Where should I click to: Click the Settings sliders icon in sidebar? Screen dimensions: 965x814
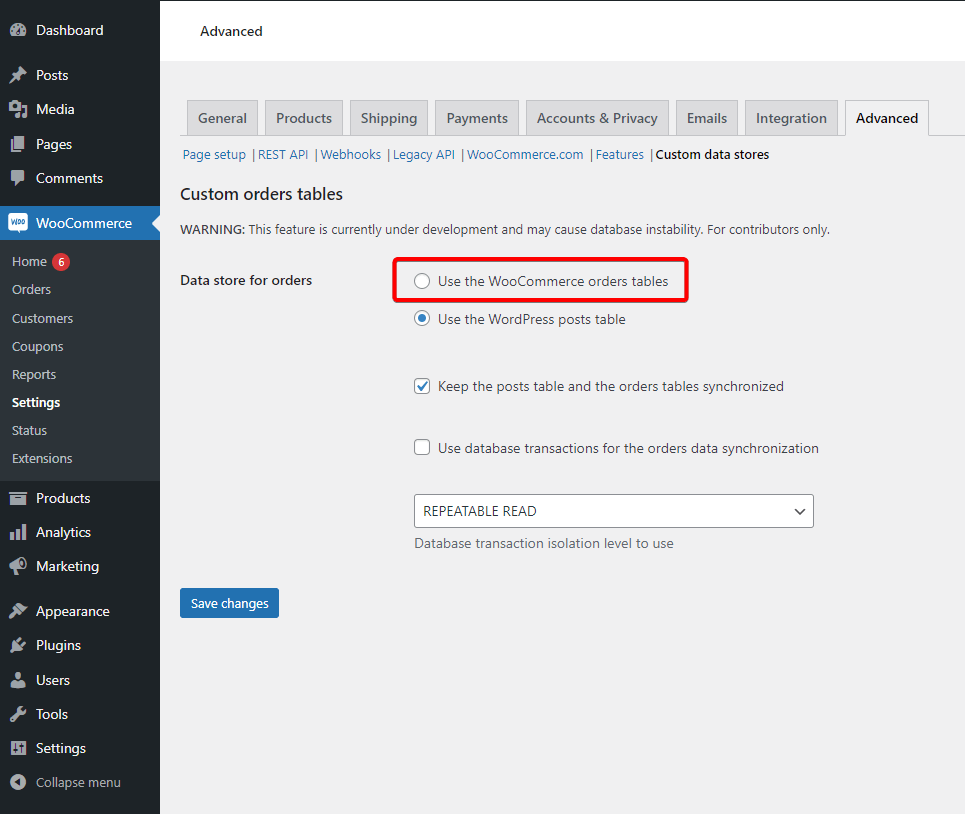coord(18,748)
